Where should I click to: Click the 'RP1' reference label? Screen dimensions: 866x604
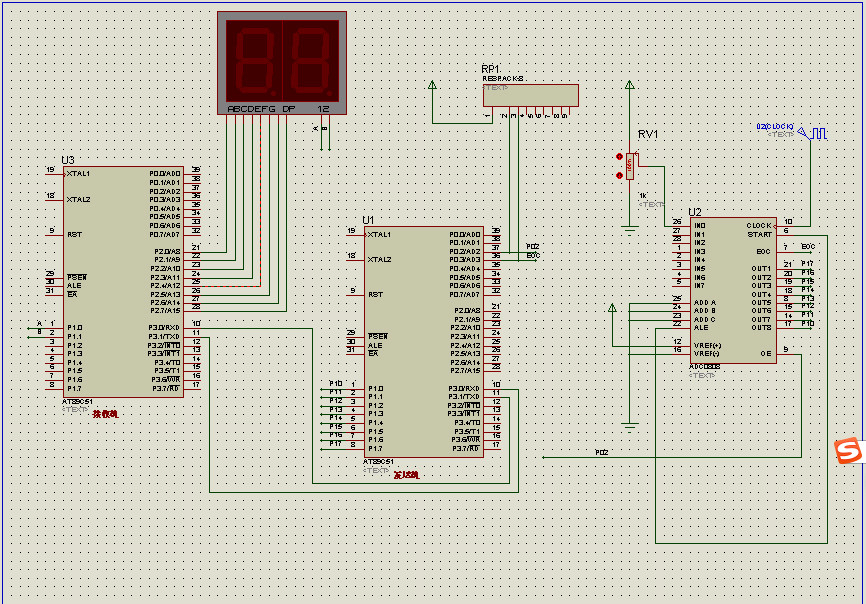490,69
